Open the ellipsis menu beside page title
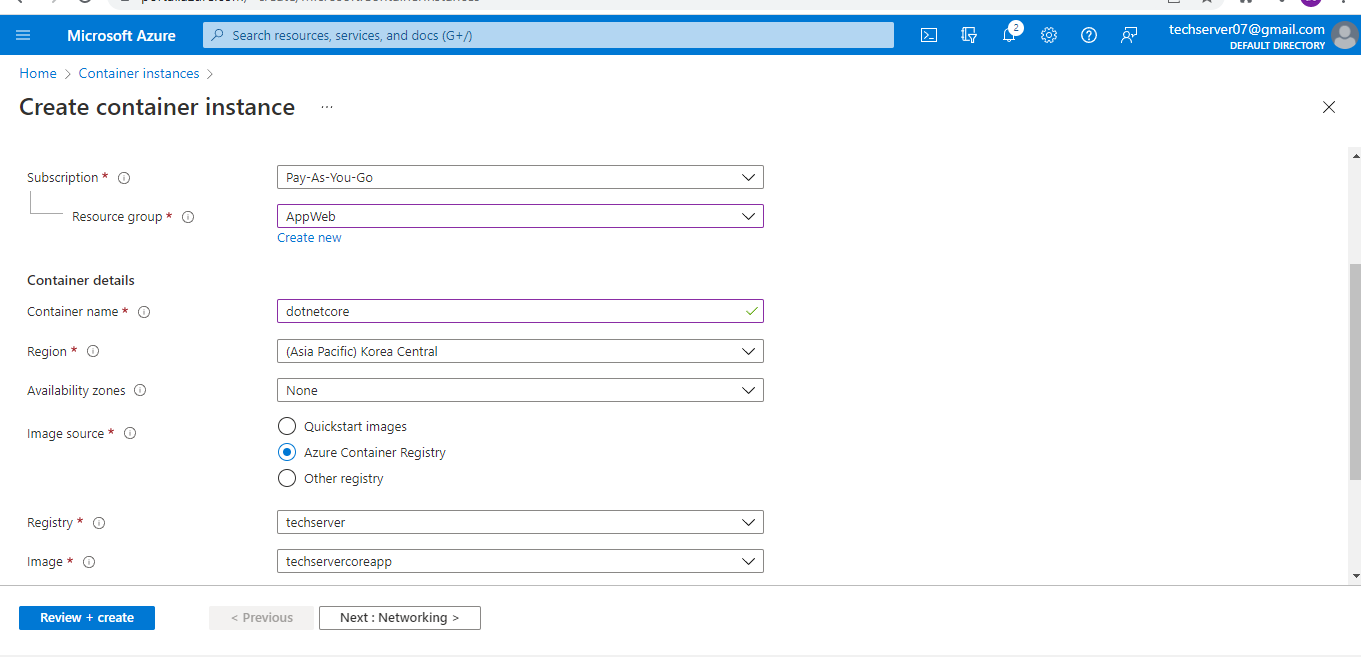 [327, 107]
